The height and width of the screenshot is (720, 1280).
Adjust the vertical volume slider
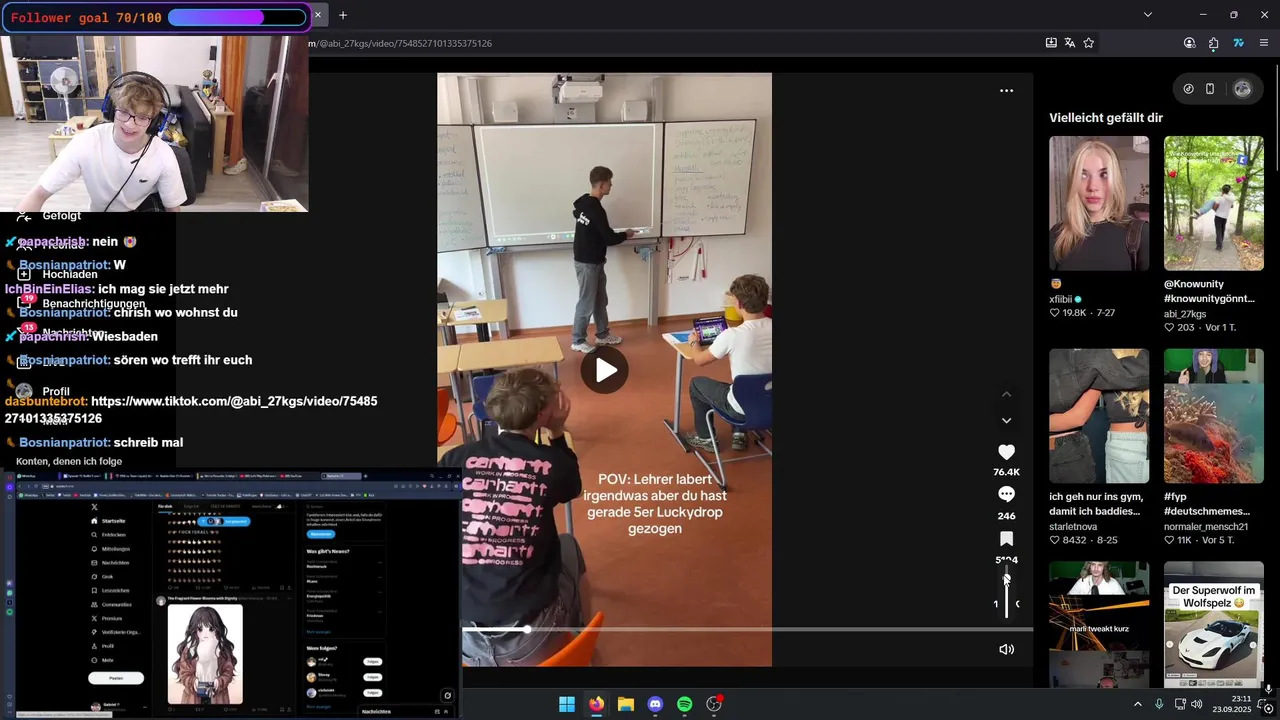click(x=1006, y=593)
